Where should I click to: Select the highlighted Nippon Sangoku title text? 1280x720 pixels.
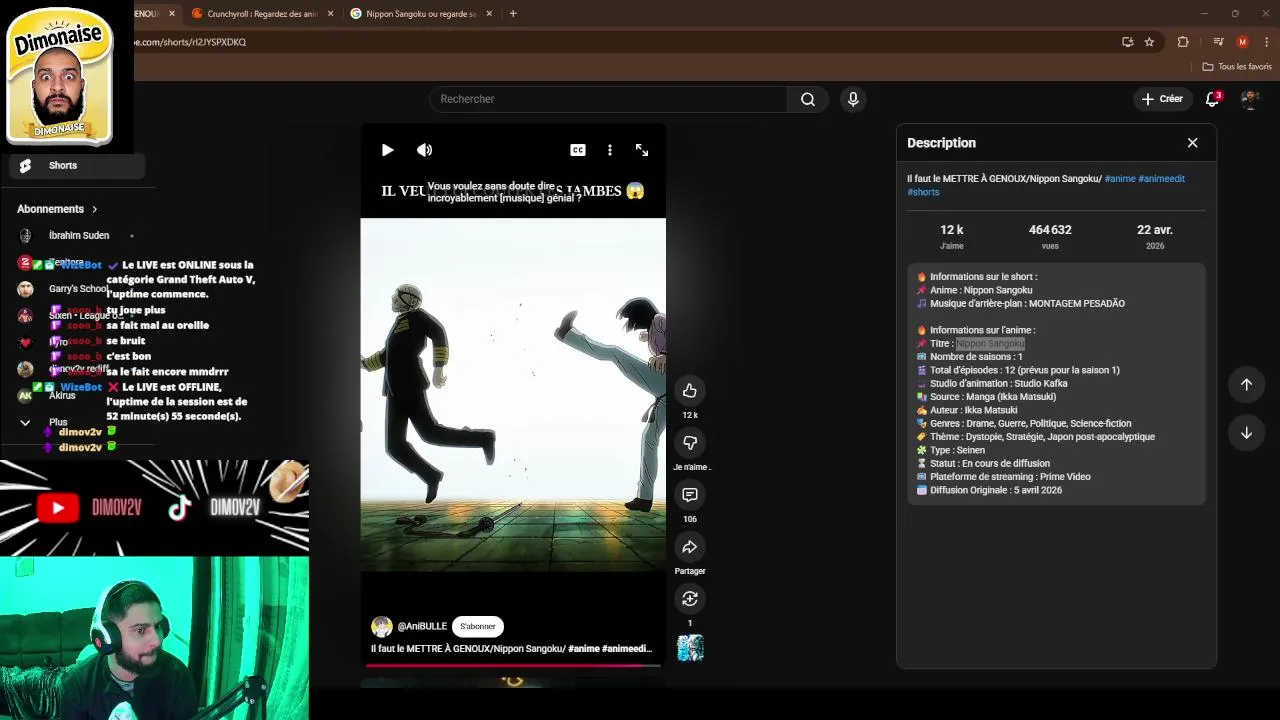990,343
